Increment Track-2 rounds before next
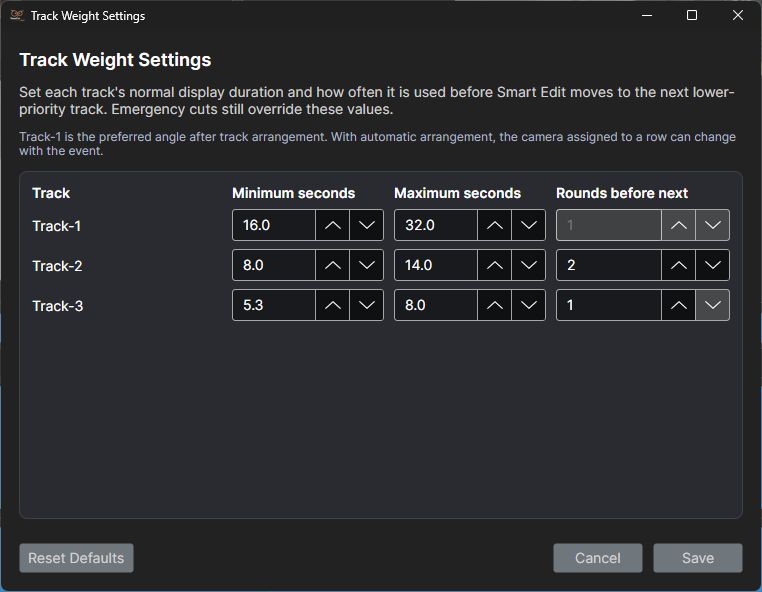 678,265
